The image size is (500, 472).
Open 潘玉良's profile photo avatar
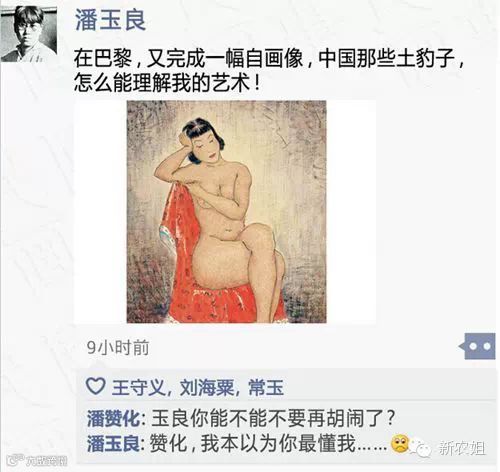tap(29, 34)
